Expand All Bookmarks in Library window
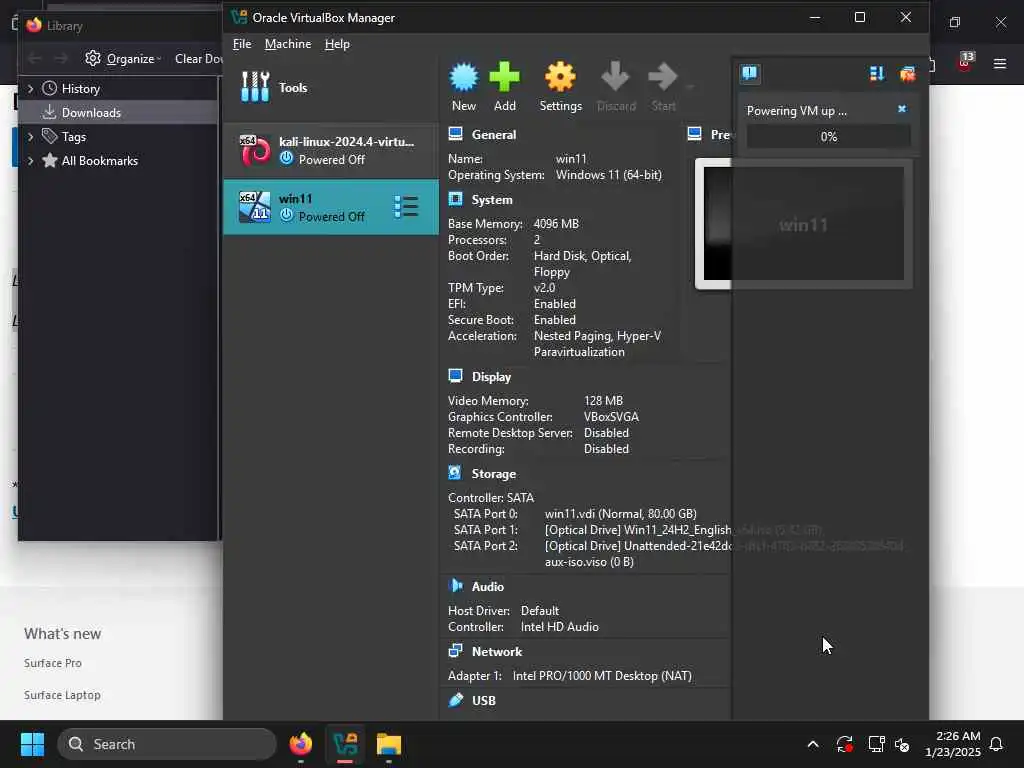This screenshot has height=768, width=1024. (30, 161)
